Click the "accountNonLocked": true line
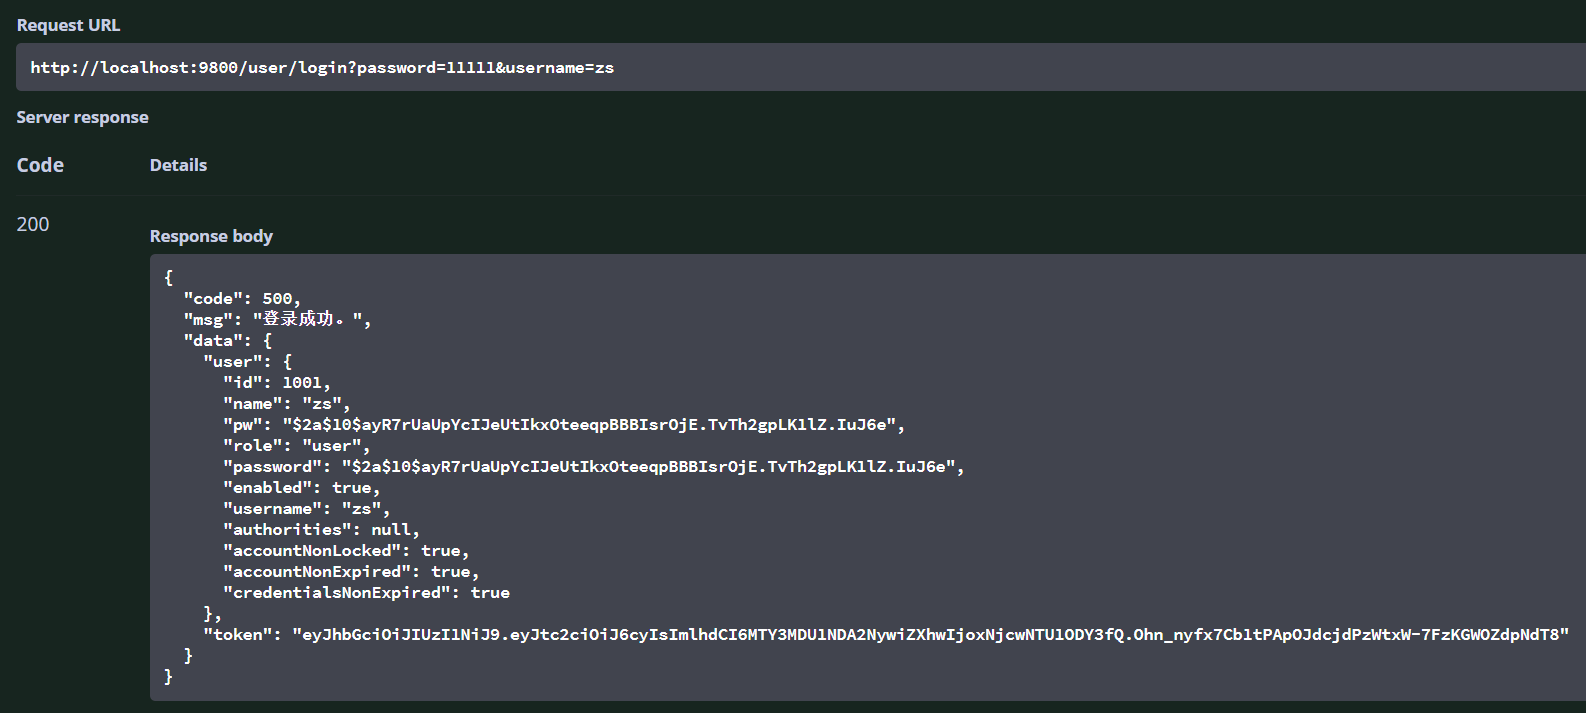 [345, 551]
